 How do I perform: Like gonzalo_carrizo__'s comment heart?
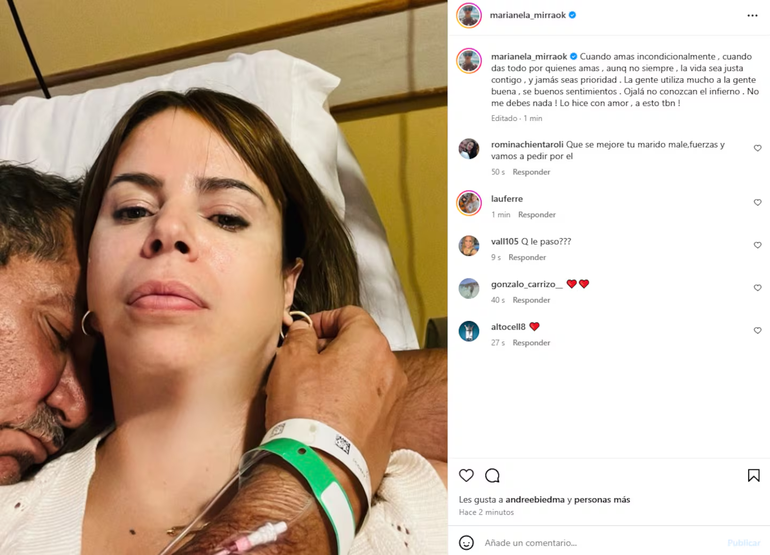(x=757, y=288)
